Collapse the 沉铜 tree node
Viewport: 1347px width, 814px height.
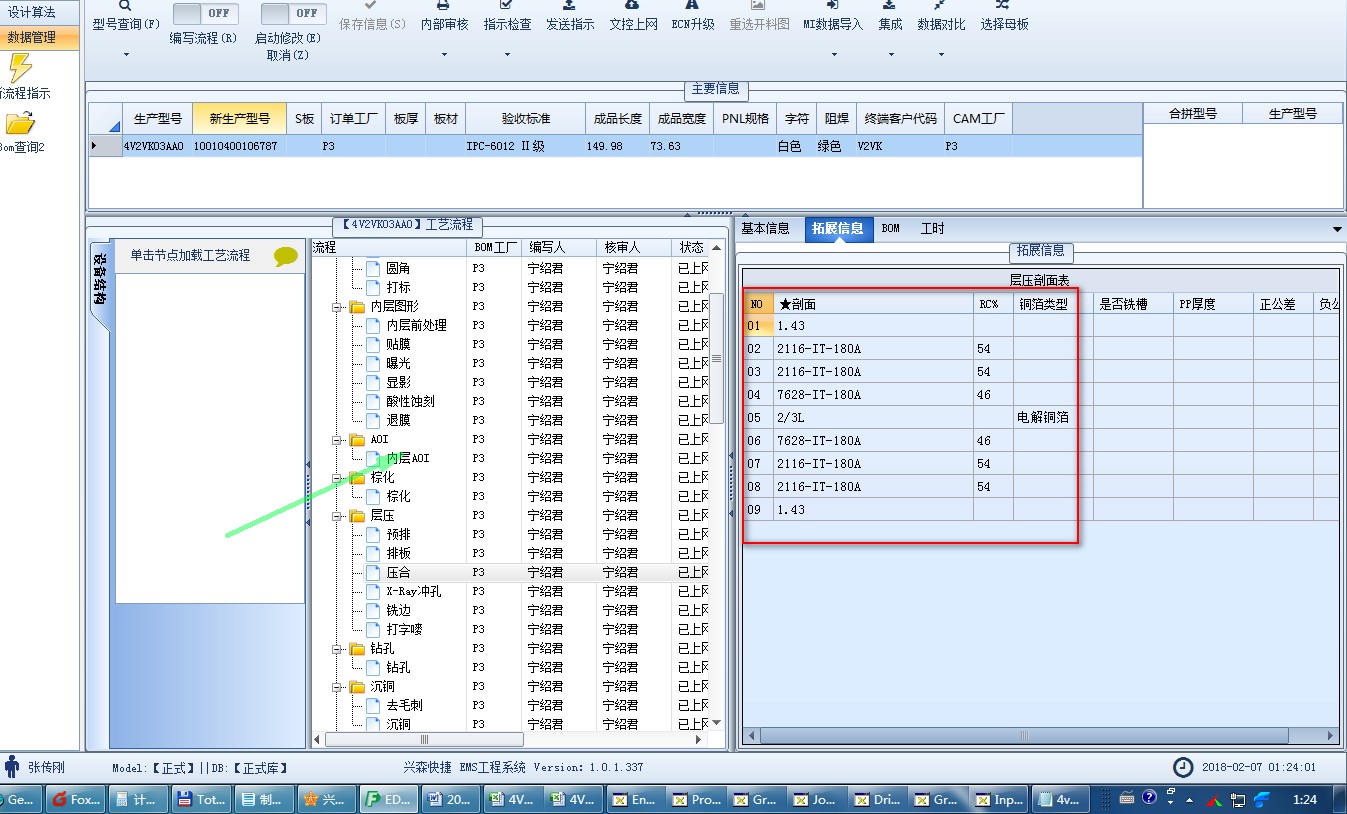pyautogui.click(x=338, y=687)
